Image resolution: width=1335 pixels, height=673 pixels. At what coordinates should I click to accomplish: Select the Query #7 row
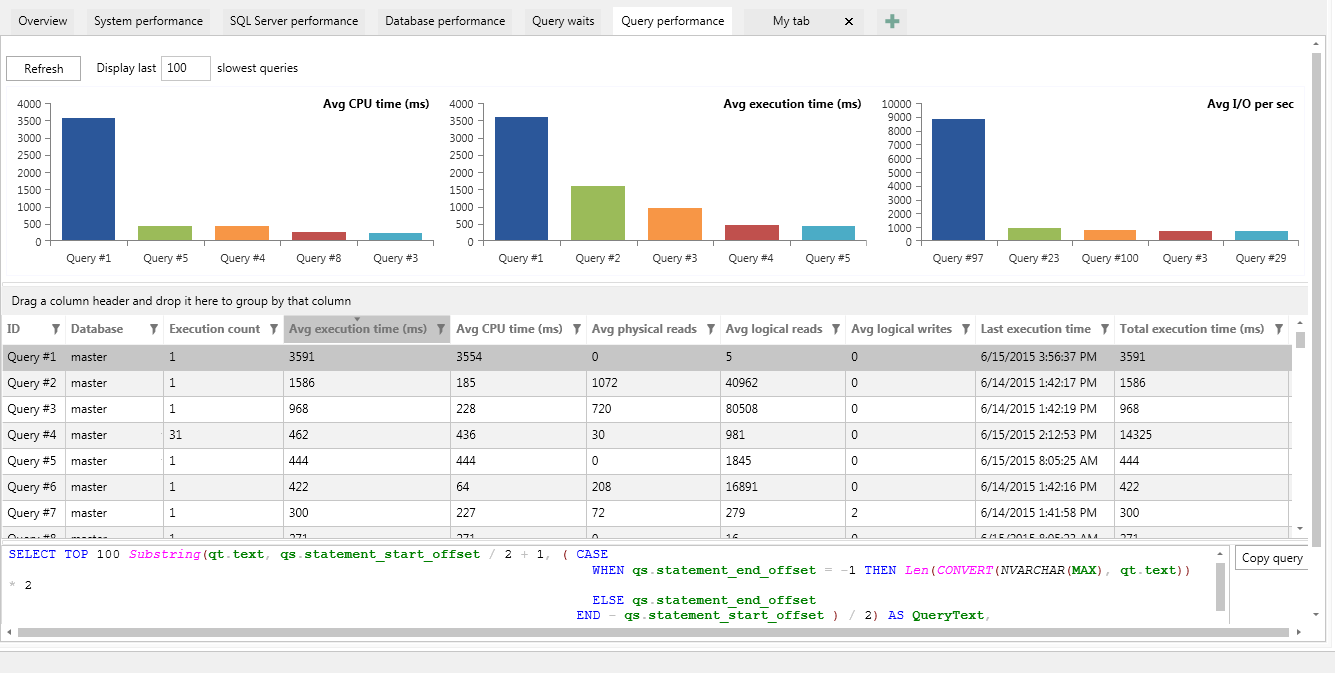(x=646, y=513)
